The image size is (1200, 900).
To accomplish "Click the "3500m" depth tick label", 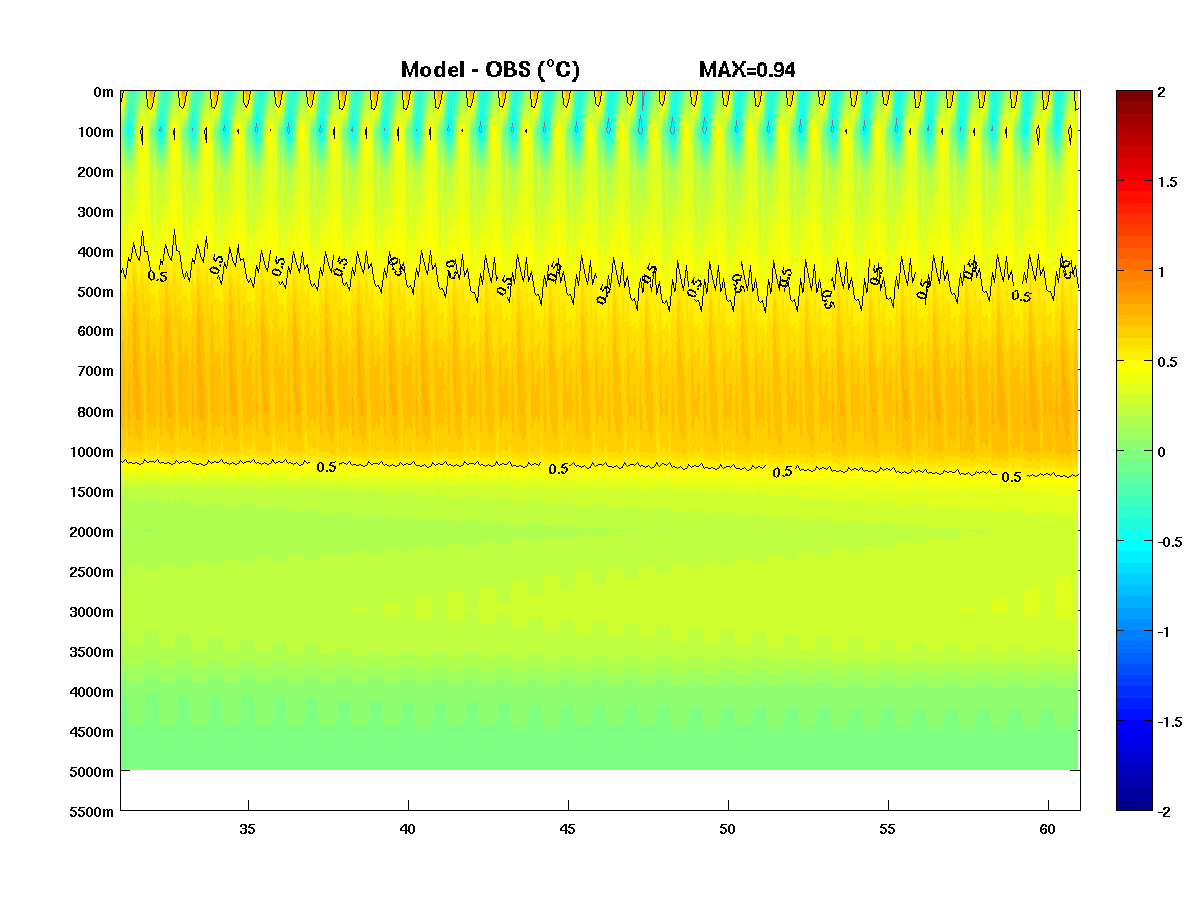I will point(93,652).
